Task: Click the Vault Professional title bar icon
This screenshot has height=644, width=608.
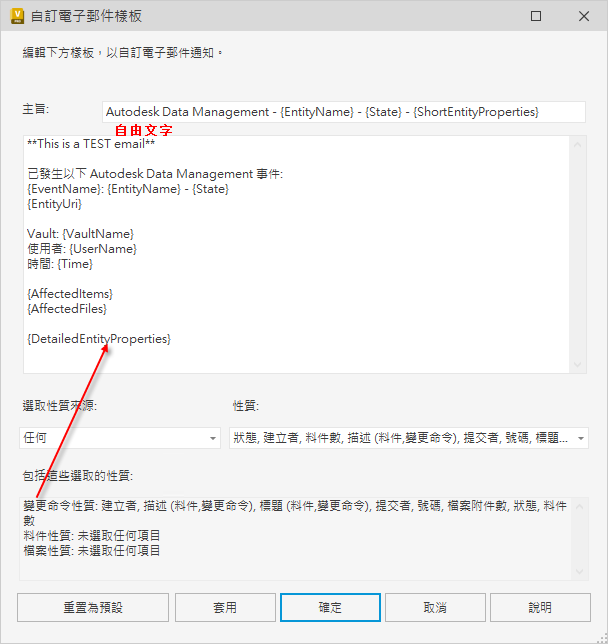Action: coord(17,16)
